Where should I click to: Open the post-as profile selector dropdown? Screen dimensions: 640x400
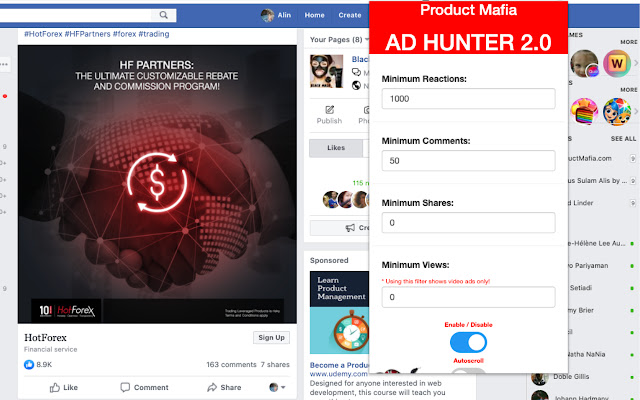277,387
